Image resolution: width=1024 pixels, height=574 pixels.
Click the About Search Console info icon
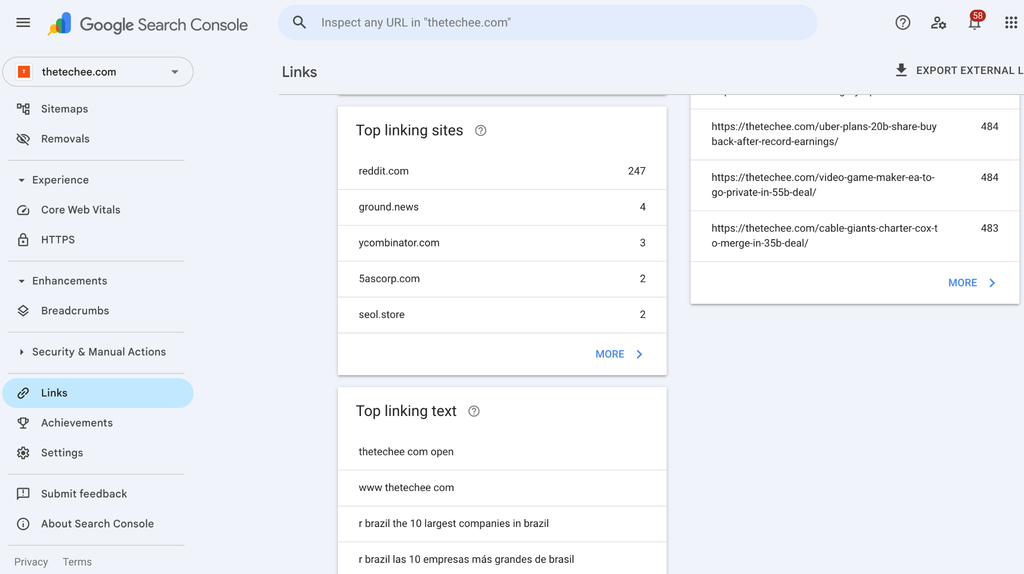23,524
